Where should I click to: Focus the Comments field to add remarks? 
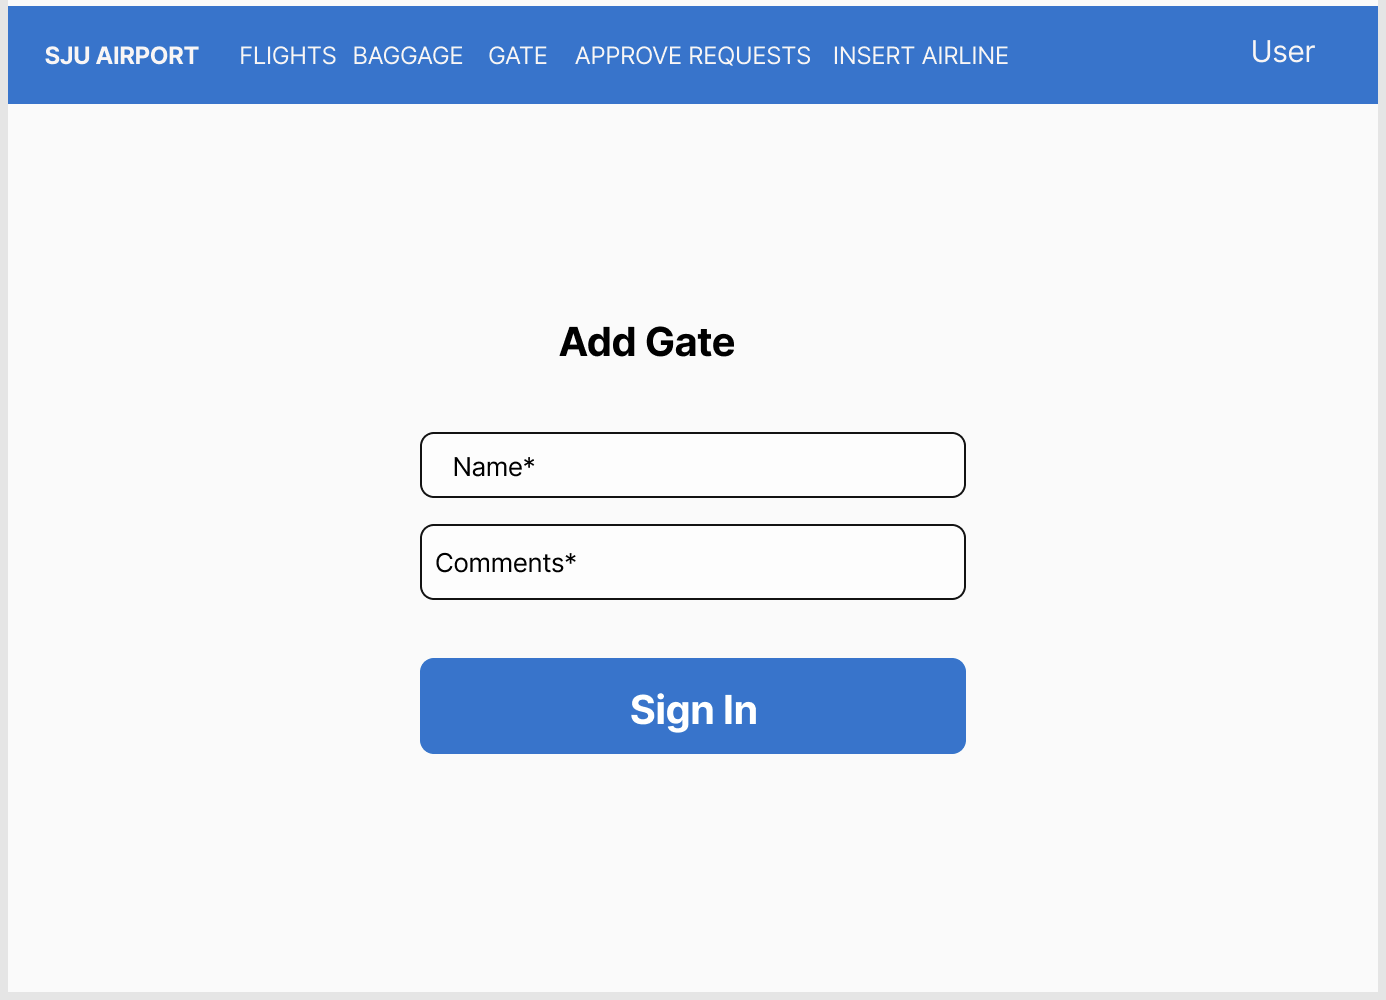692,562
